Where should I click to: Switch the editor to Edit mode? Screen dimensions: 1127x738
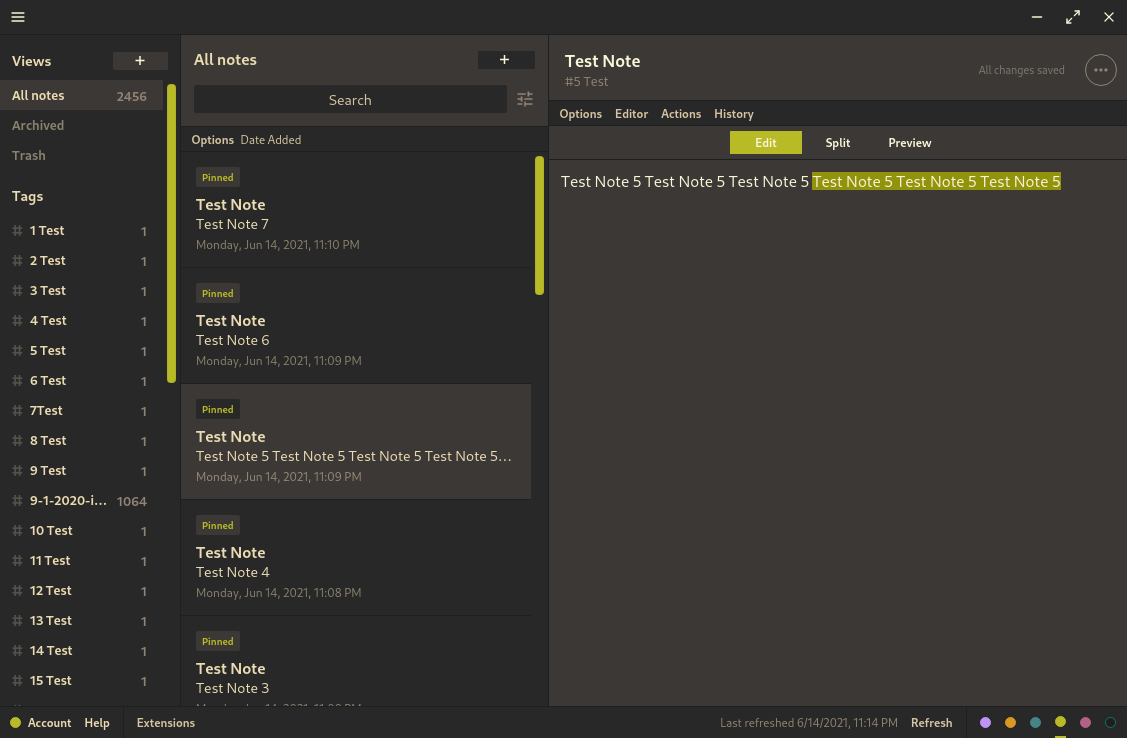pyautogui.click(x=765, y=143)
